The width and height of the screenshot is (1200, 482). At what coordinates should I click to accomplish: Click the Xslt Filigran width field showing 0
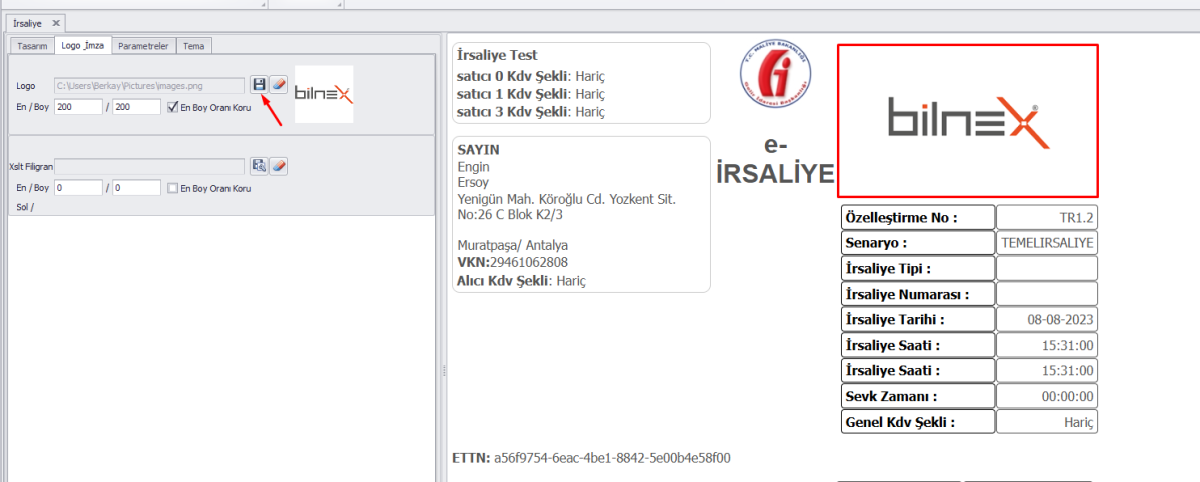(x=79, y=188)
